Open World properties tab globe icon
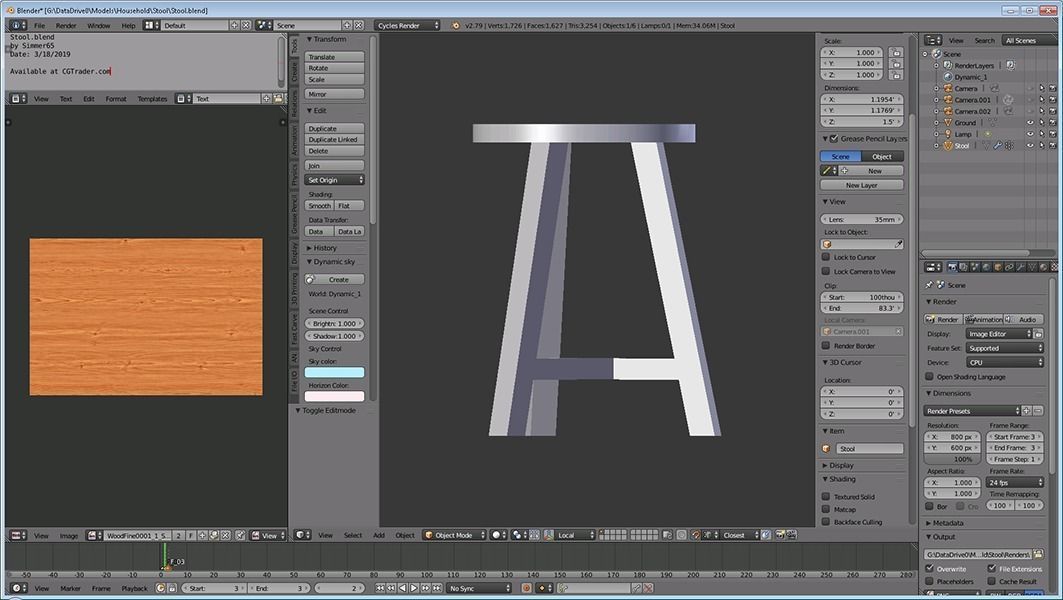 [x=986, y=267]
